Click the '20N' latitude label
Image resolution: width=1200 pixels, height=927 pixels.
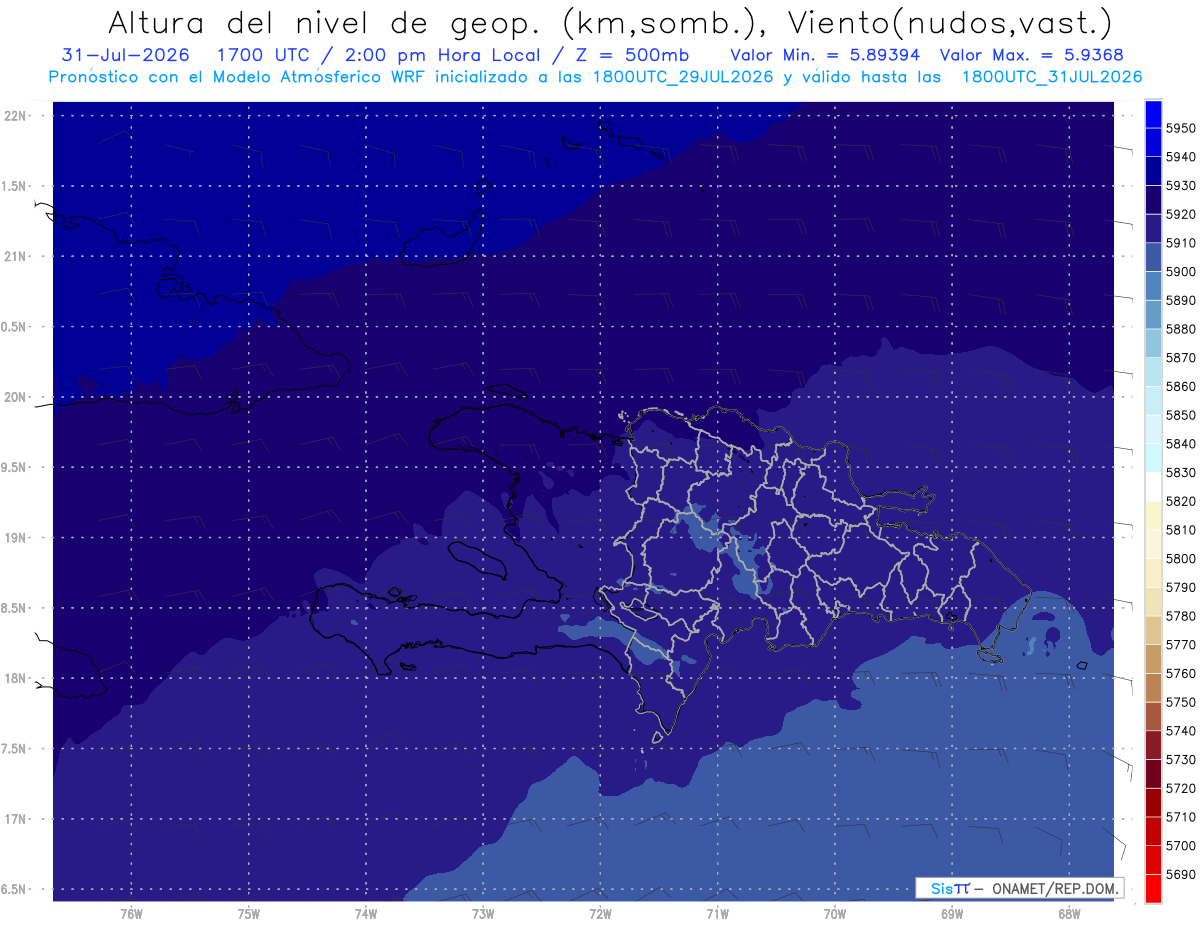pos(17,397)
